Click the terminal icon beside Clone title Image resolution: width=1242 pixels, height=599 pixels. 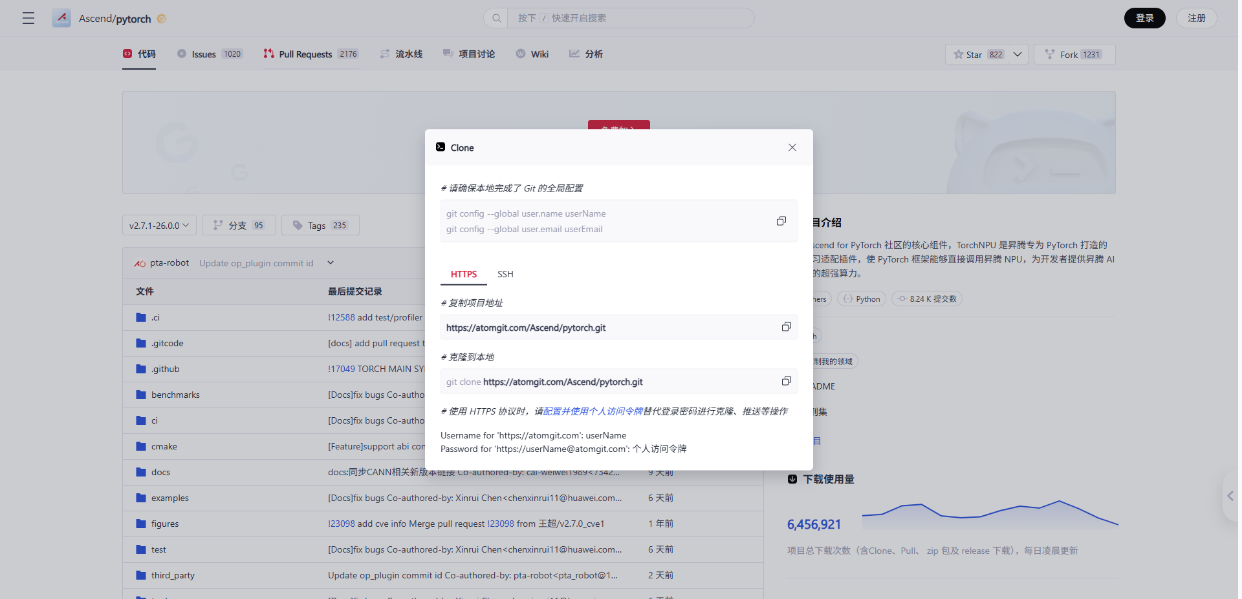point(440,147)
